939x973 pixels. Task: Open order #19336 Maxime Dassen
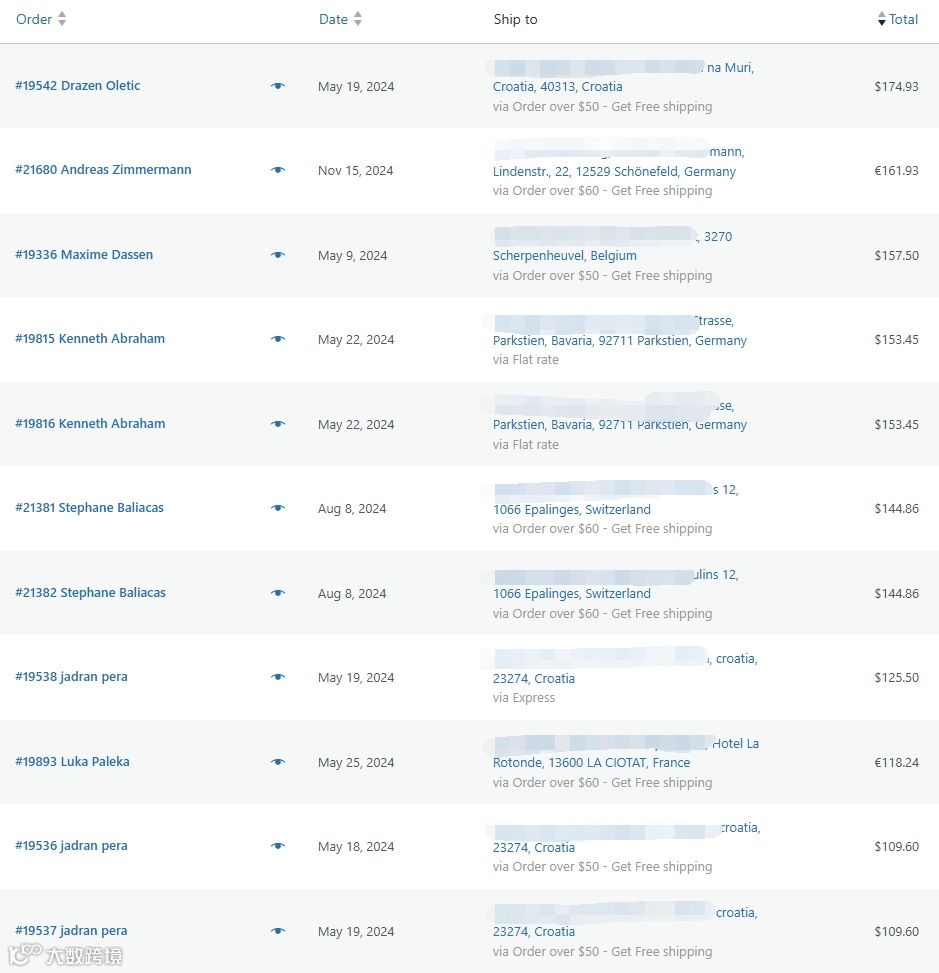(84, 254)
